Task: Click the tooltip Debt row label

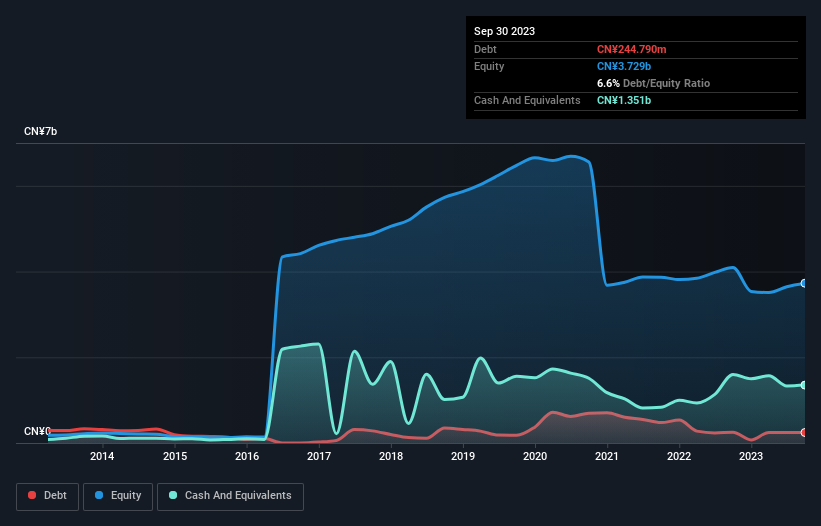Action: pyautogui.click(x=485, y=49)
